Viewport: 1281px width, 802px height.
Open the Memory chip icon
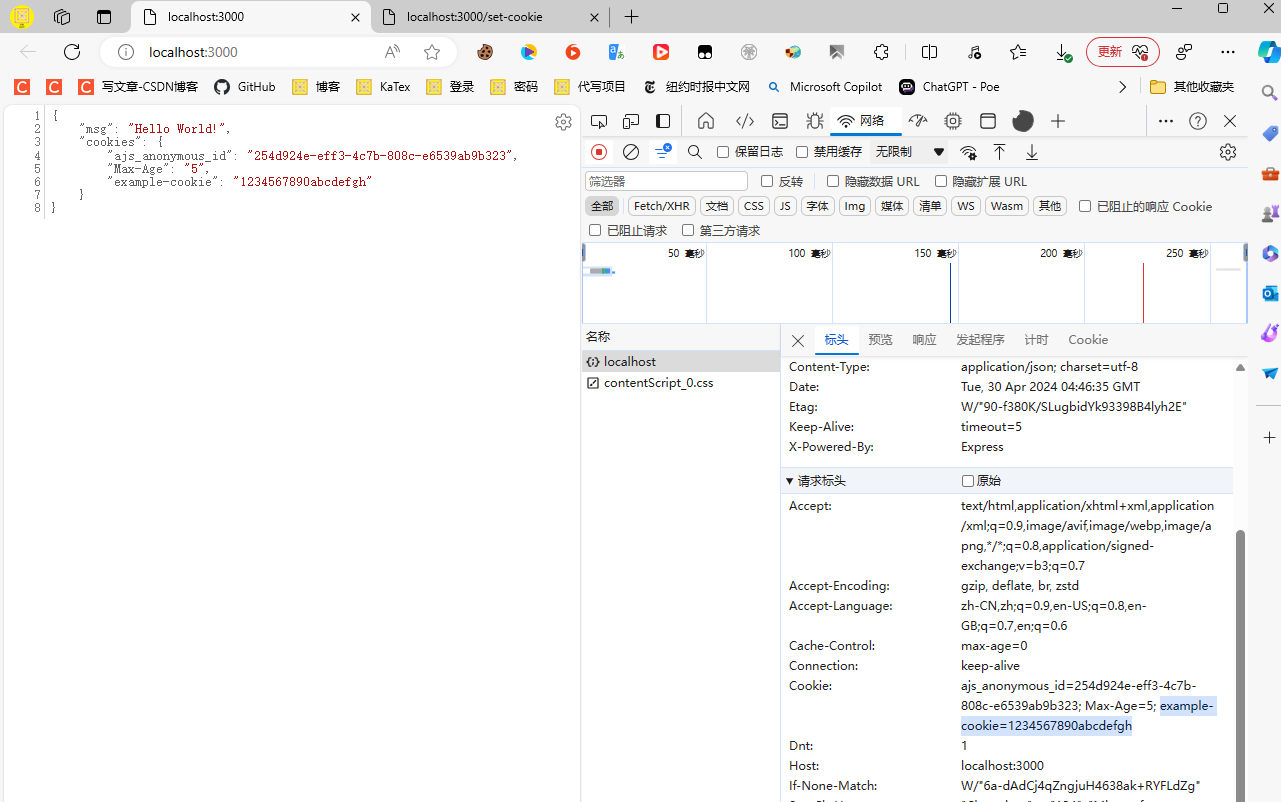coord(953,121)
